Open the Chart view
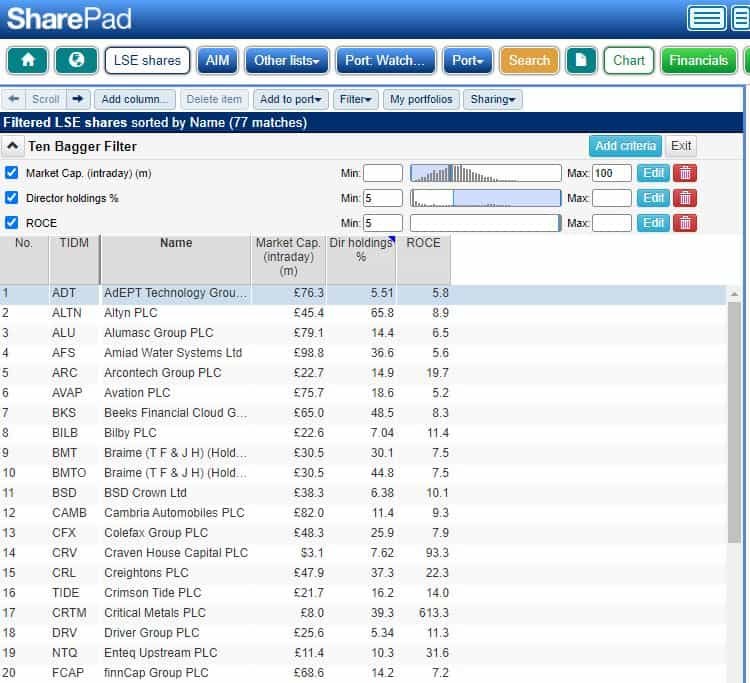Viewport: 750px width, 683px height. [x=629, y=61]
